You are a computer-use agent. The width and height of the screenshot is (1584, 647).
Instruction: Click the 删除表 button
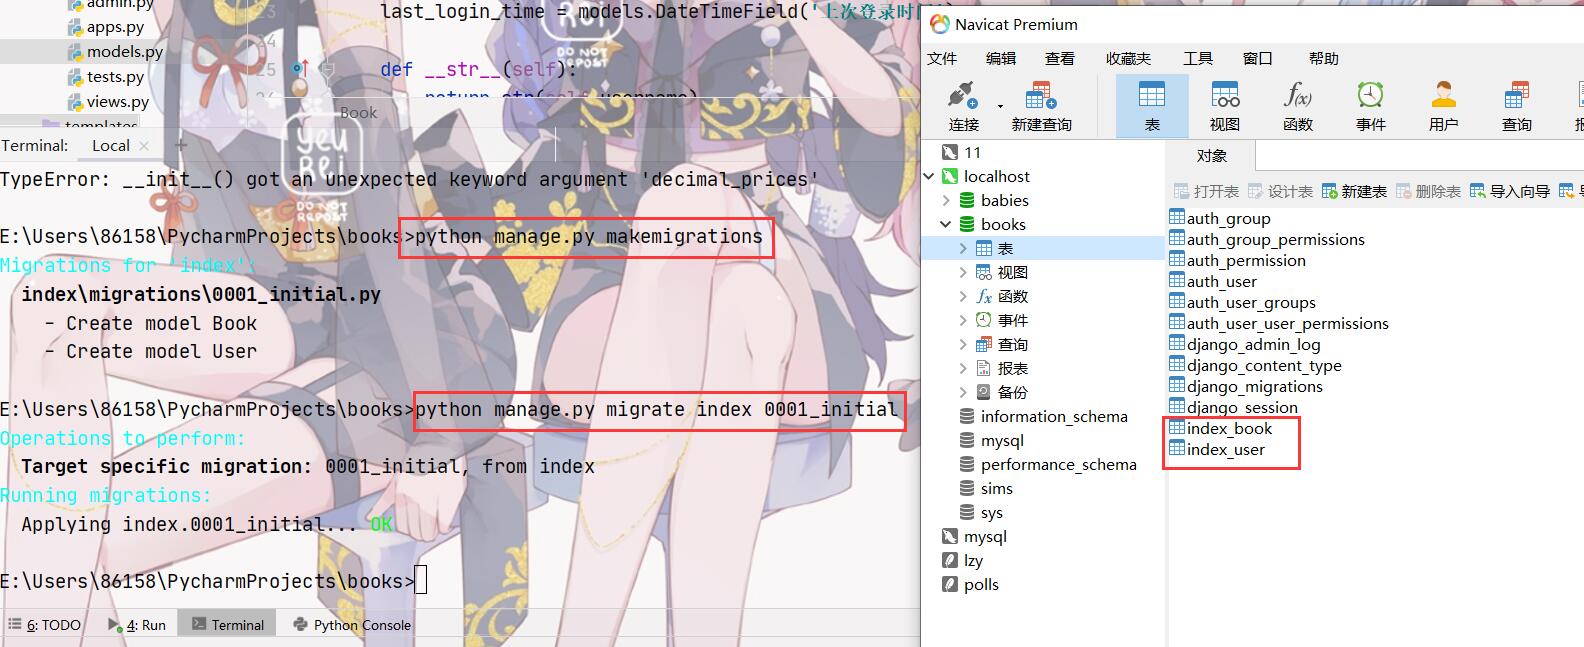point(1428,191)
